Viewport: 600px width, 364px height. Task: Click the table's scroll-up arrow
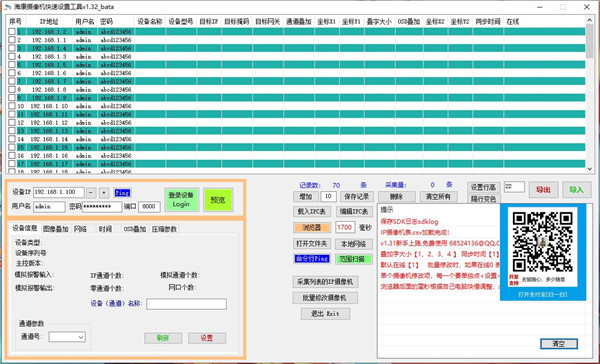pos(590,20)
